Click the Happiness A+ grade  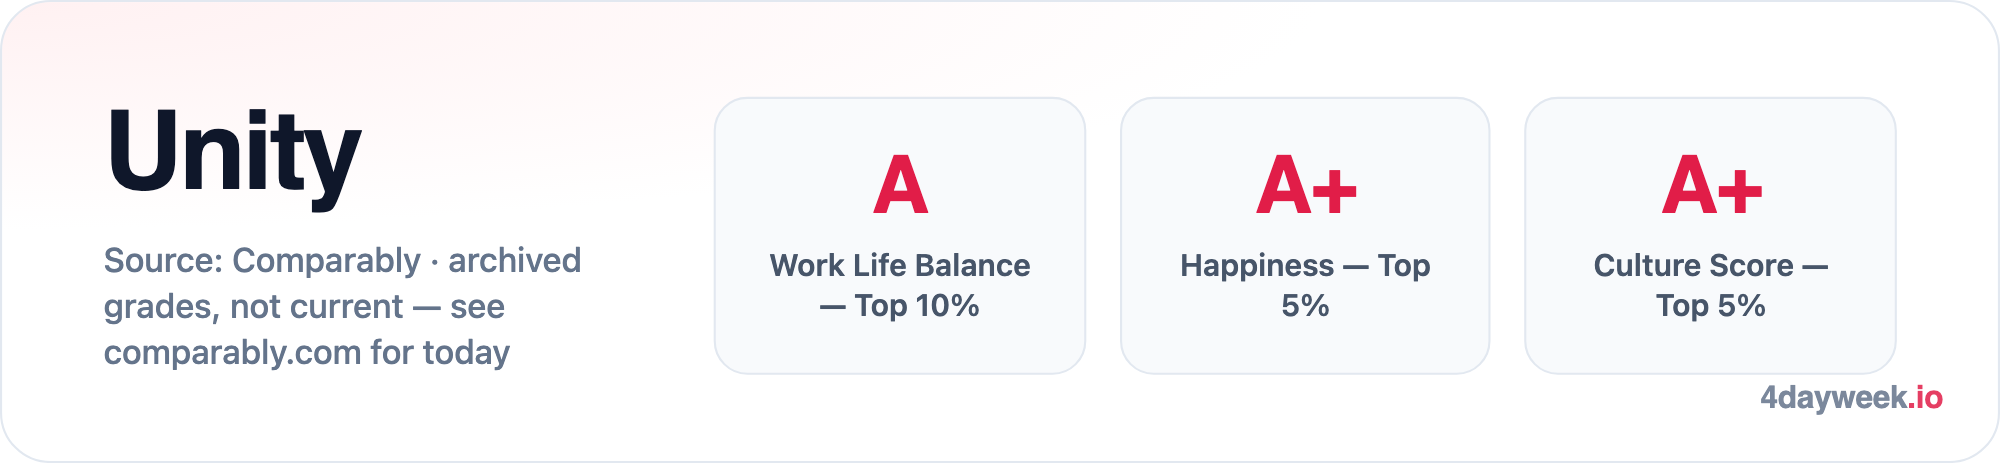(1306, 185)
